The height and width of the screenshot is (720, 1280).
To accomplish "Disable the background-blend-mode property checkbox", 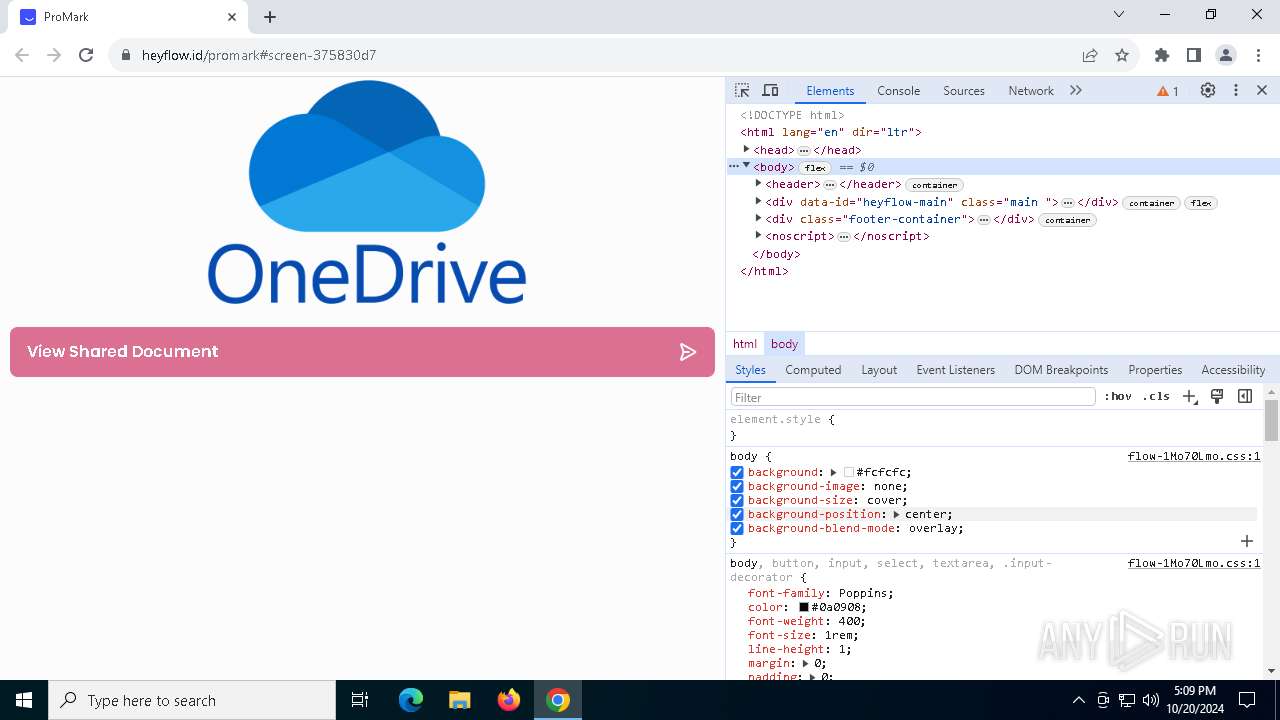I will tap(737, 528).
